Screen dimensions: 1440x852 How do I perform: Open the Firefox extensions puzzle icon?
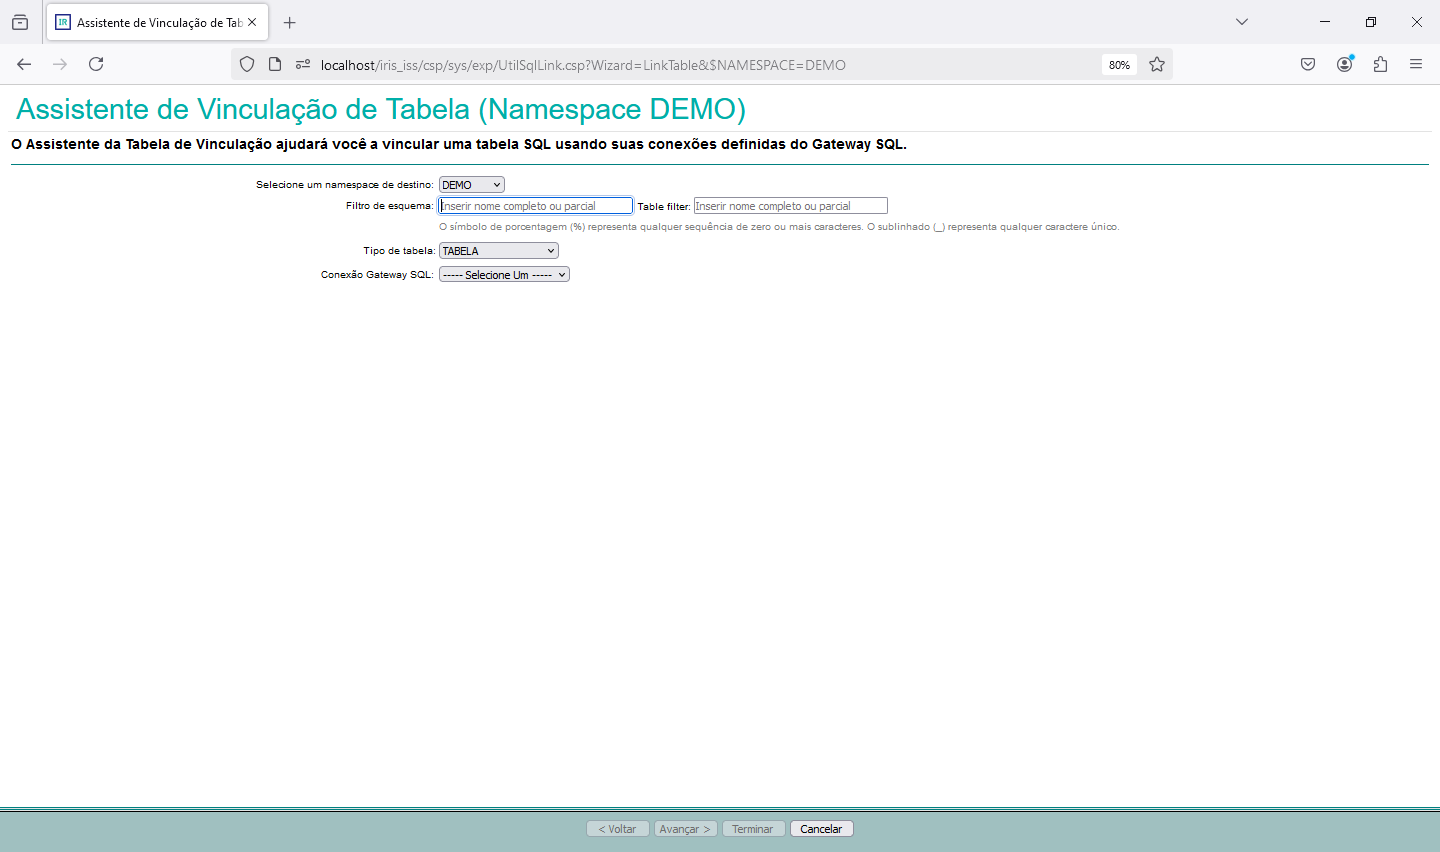coord(1380,64)
